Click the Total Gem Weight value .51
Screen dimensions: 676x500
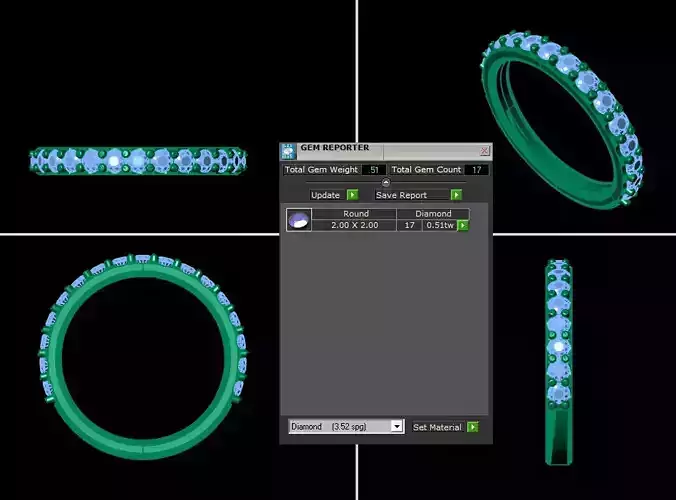(x=373, y=170)
